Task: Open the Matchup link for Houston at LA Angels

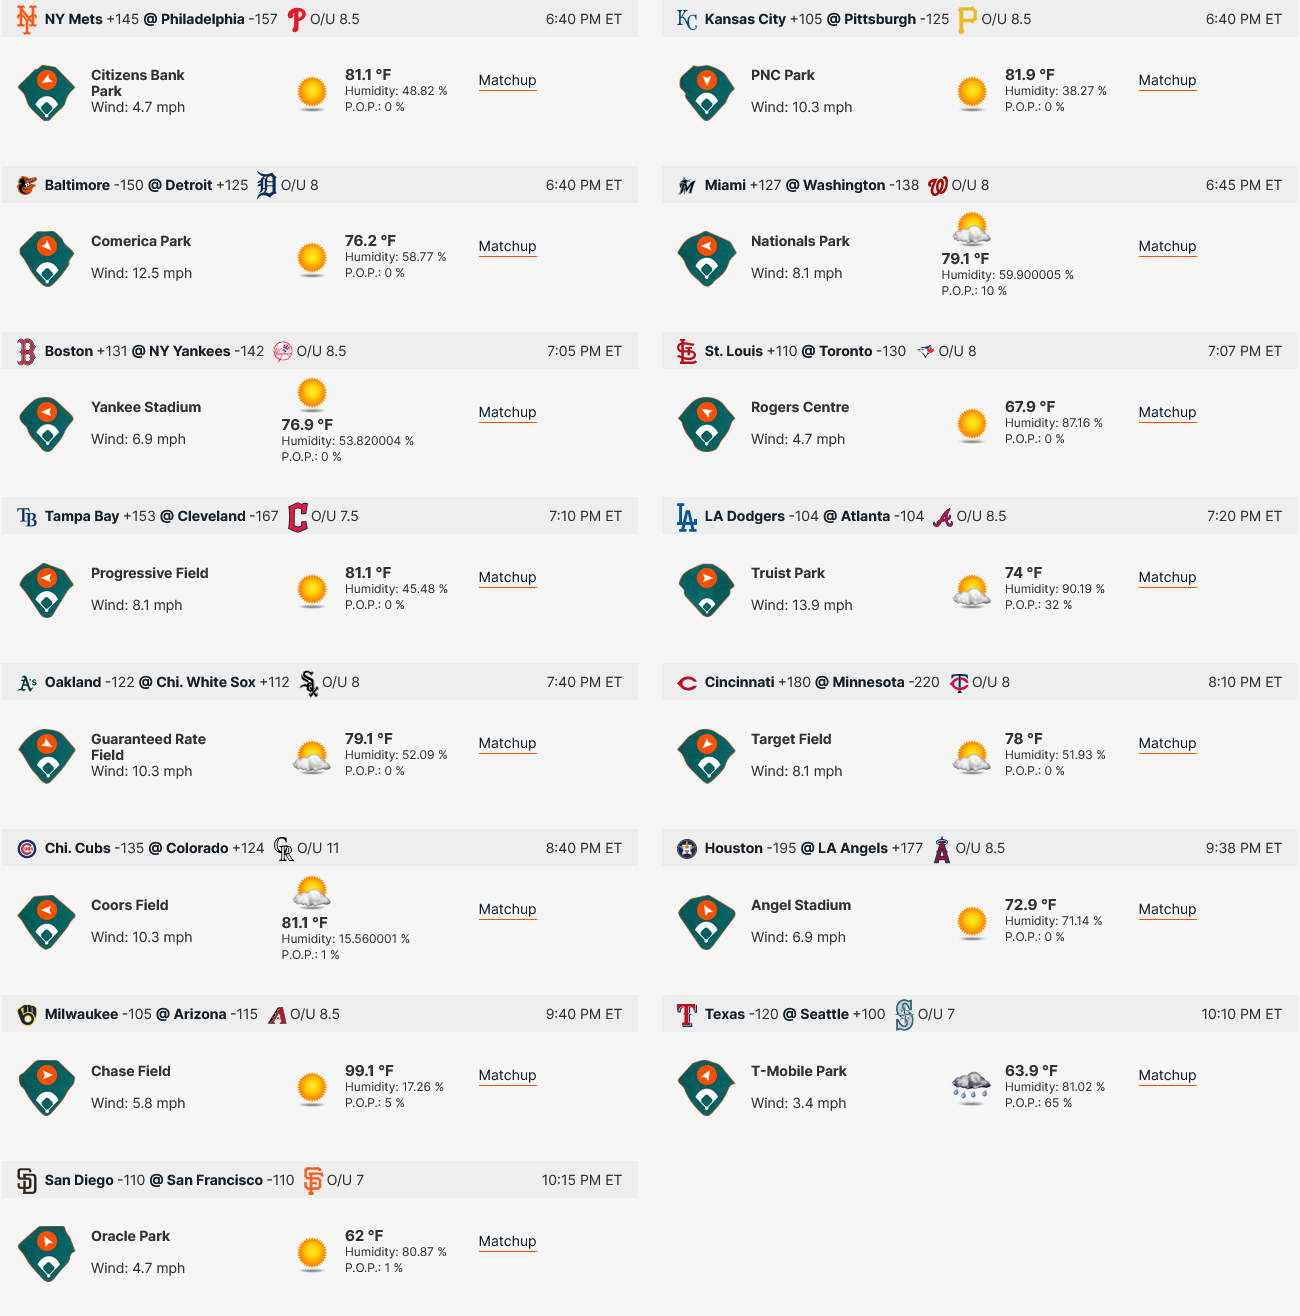Action: 1167,909
